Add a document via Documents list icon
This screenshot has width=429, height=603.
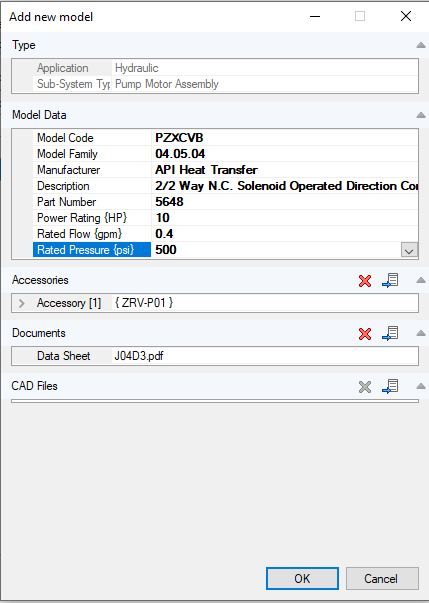(x=390, y=333)
